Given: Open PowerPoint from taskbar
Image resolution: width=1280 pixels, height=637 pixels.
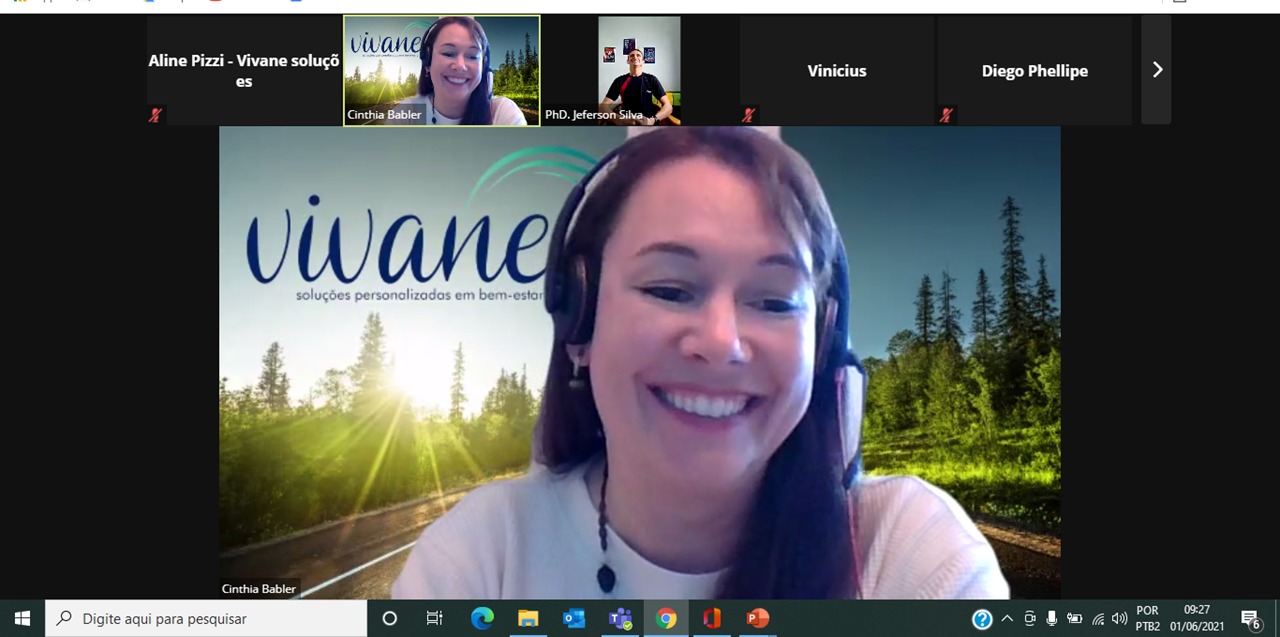Looking at the screenshot, I should [757, 619].
